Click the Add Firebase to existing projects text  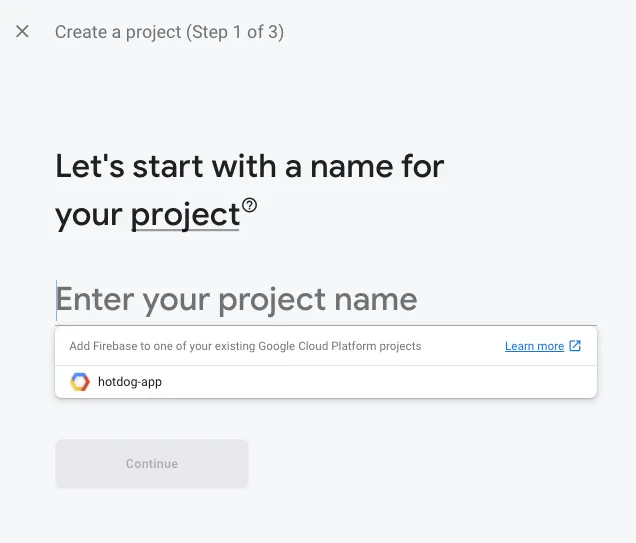coord(245,346)
